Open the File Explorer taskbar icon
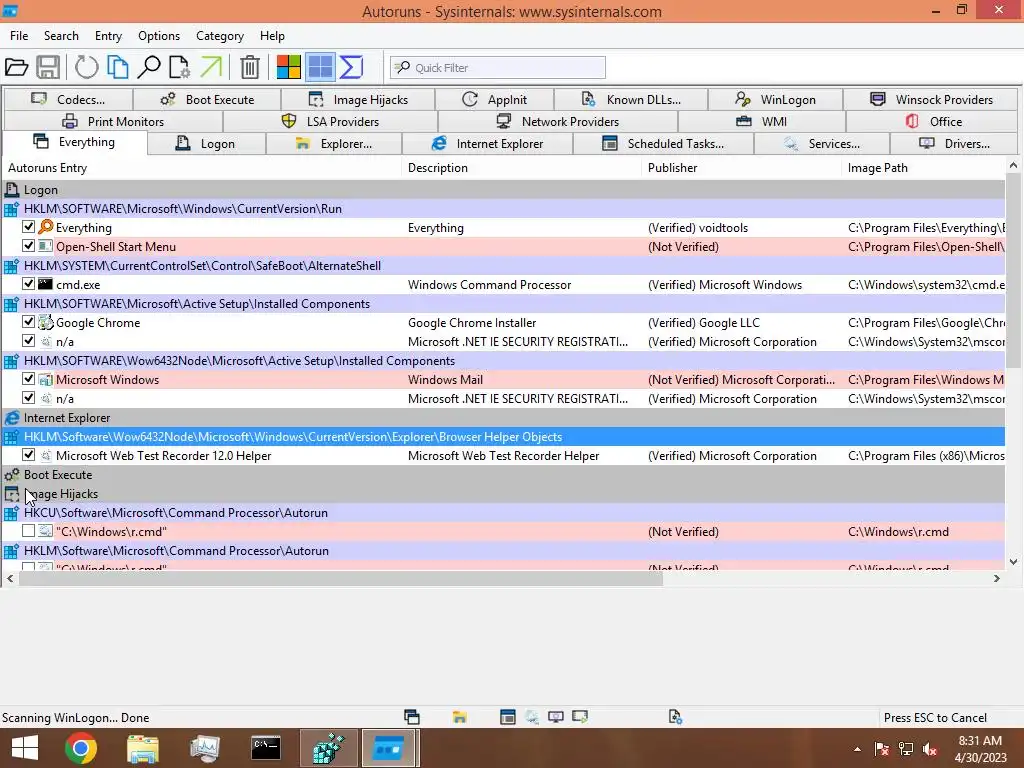This screenshot has width=1024, height=768. click(x=143, y=748)
